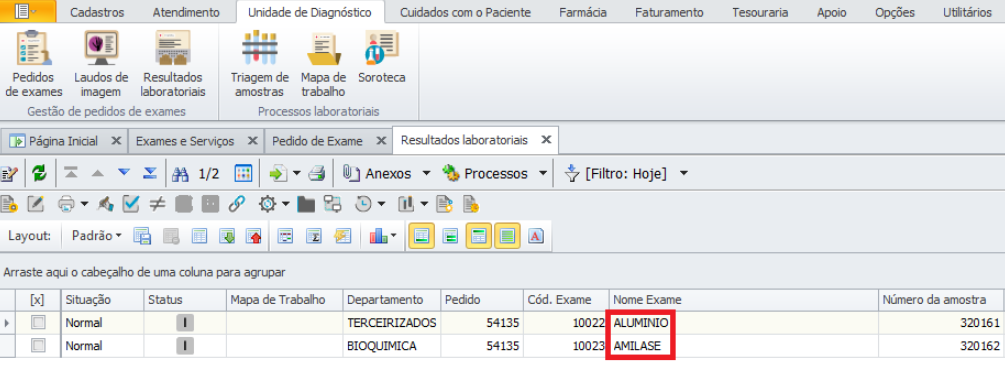
Task: Switch to Página Inicial tab
Action: point(63,140)
